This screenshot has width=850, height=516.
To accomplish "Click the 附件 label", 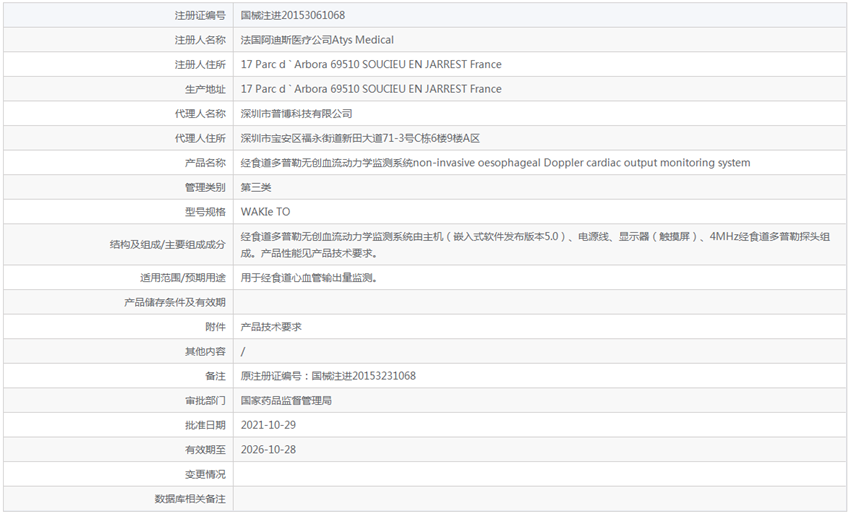I will [215, 327].
